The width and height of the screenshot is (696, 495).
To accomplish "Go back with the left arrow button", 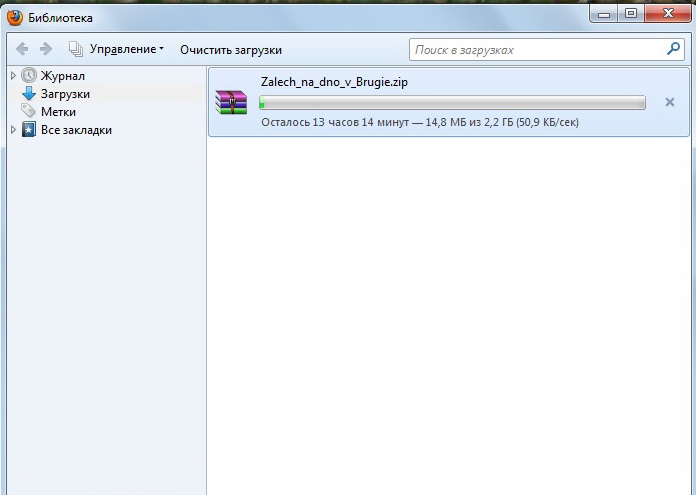I will 22,49.
